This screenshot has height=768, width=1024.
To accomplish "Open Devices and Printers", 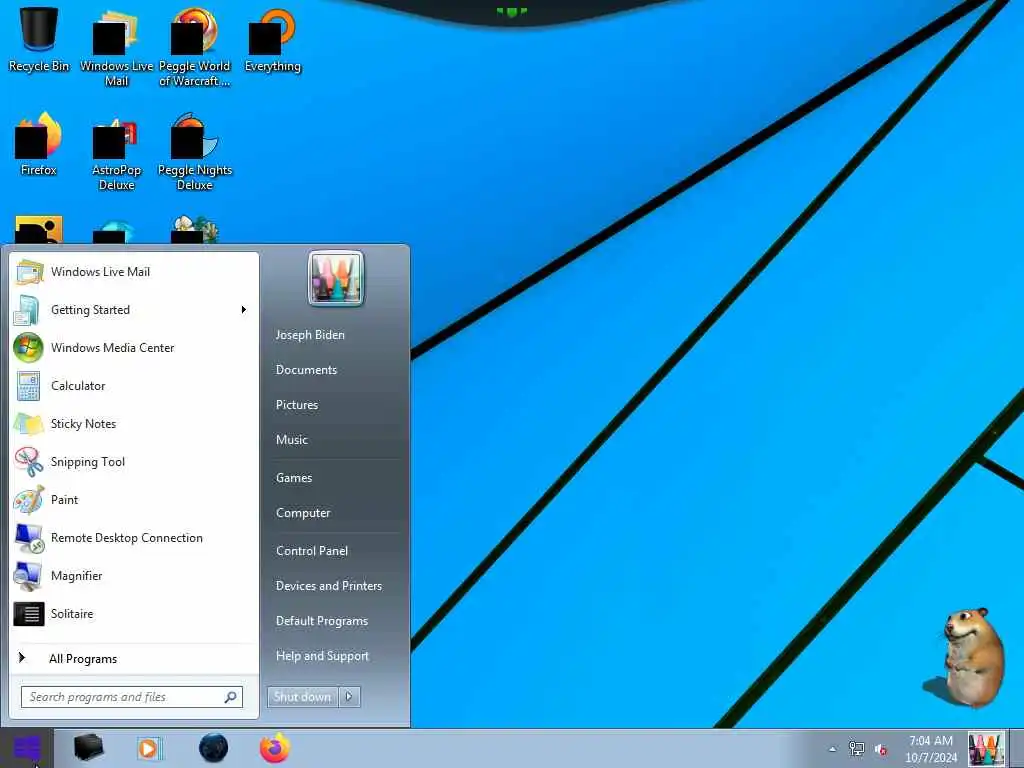I will coord(328,586).
